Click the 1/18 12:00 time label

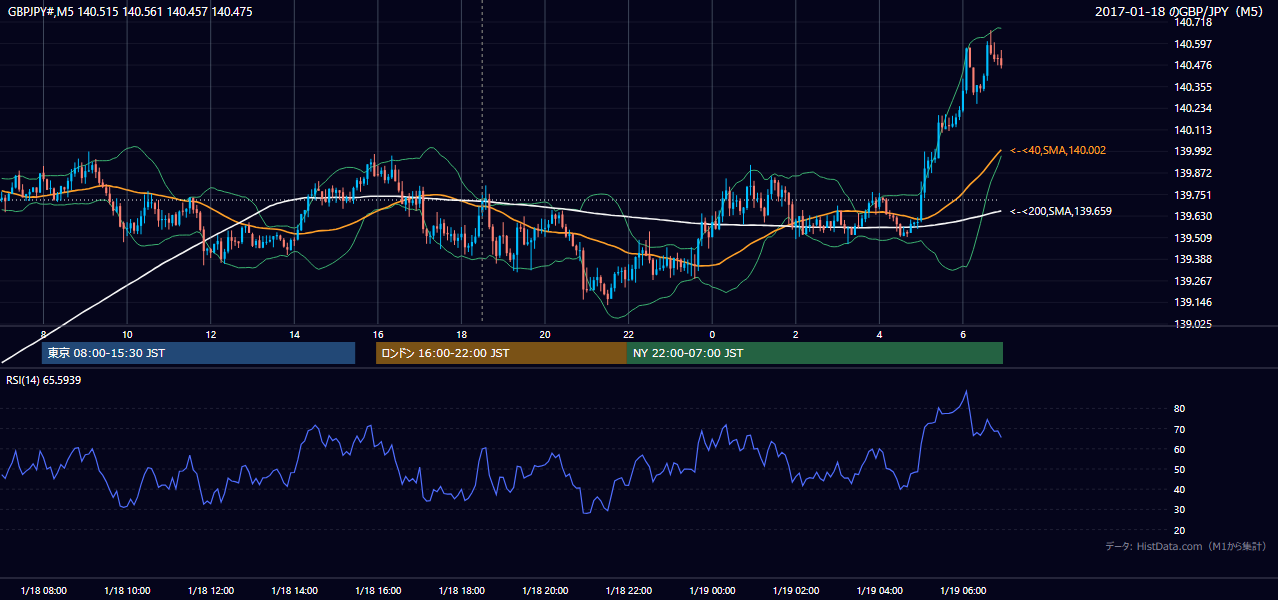click(x=210, y=591)
